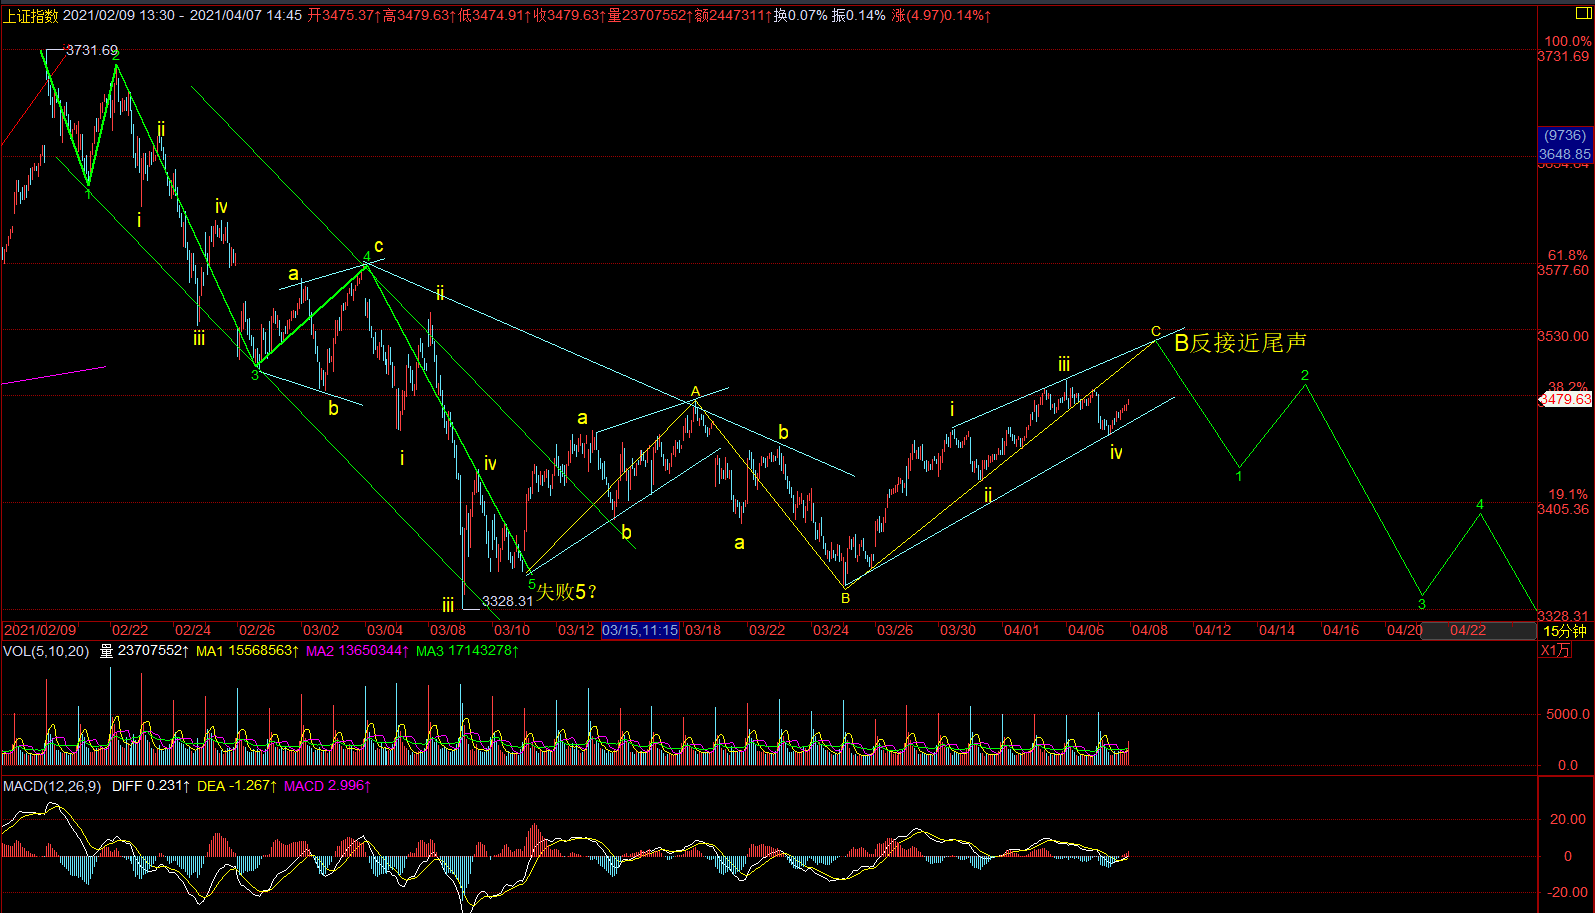Click the 04/20 date on time axis
The image size is (1595, 913).
tap(1405, 630)
